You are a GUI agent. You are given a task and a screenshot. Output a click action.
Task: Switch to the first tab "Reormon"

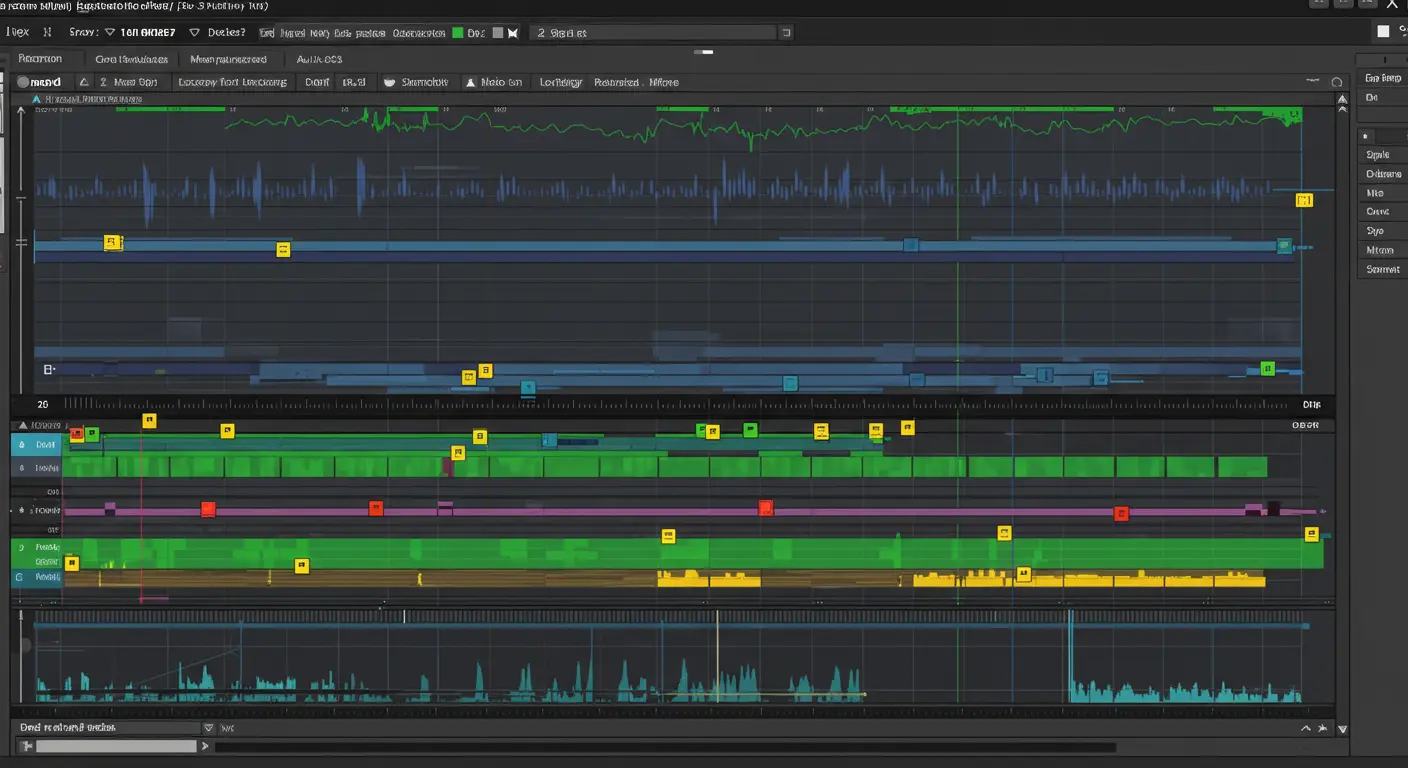[40, 59]
